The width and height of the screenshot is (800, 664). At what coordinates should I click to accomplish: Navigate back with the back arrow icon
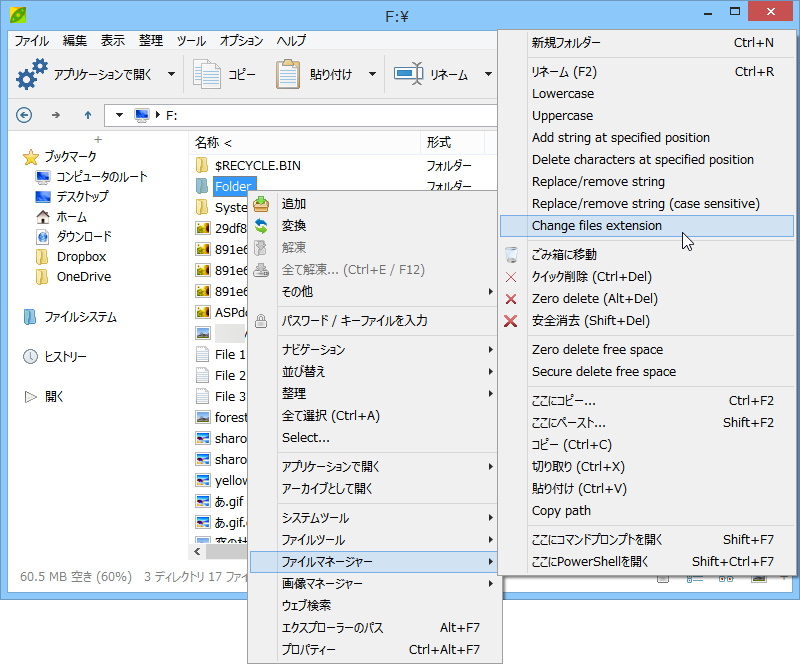[23, 114]
